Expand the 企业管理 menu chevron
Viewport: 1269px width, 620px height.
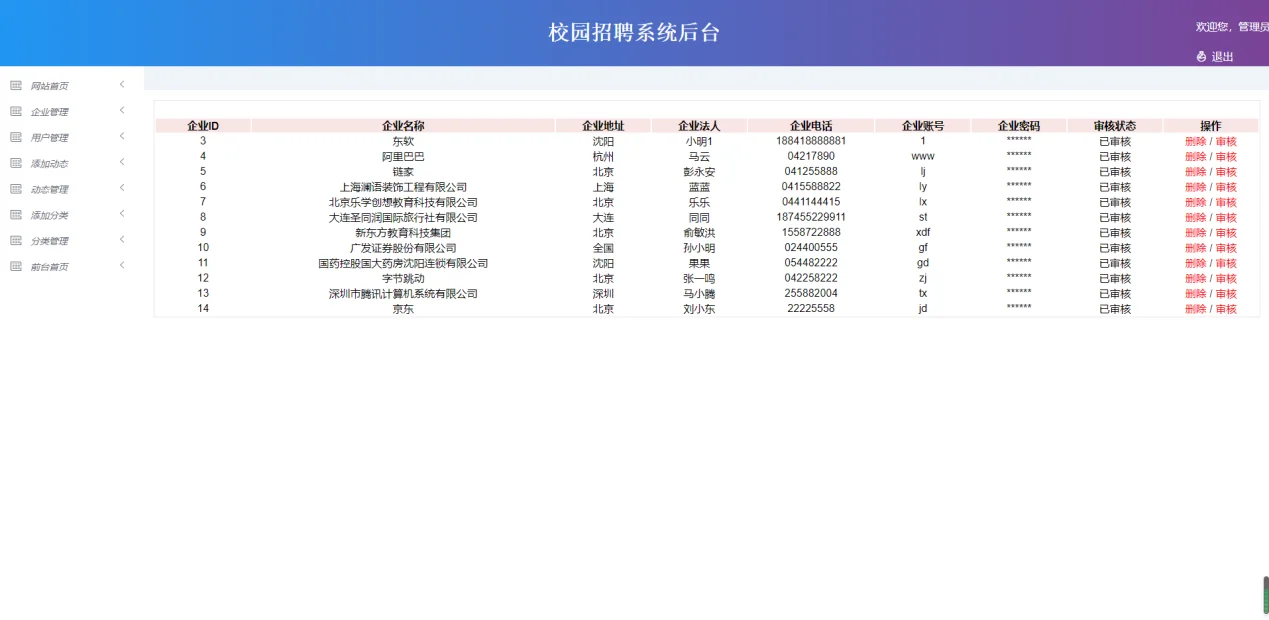click(122, 111)
